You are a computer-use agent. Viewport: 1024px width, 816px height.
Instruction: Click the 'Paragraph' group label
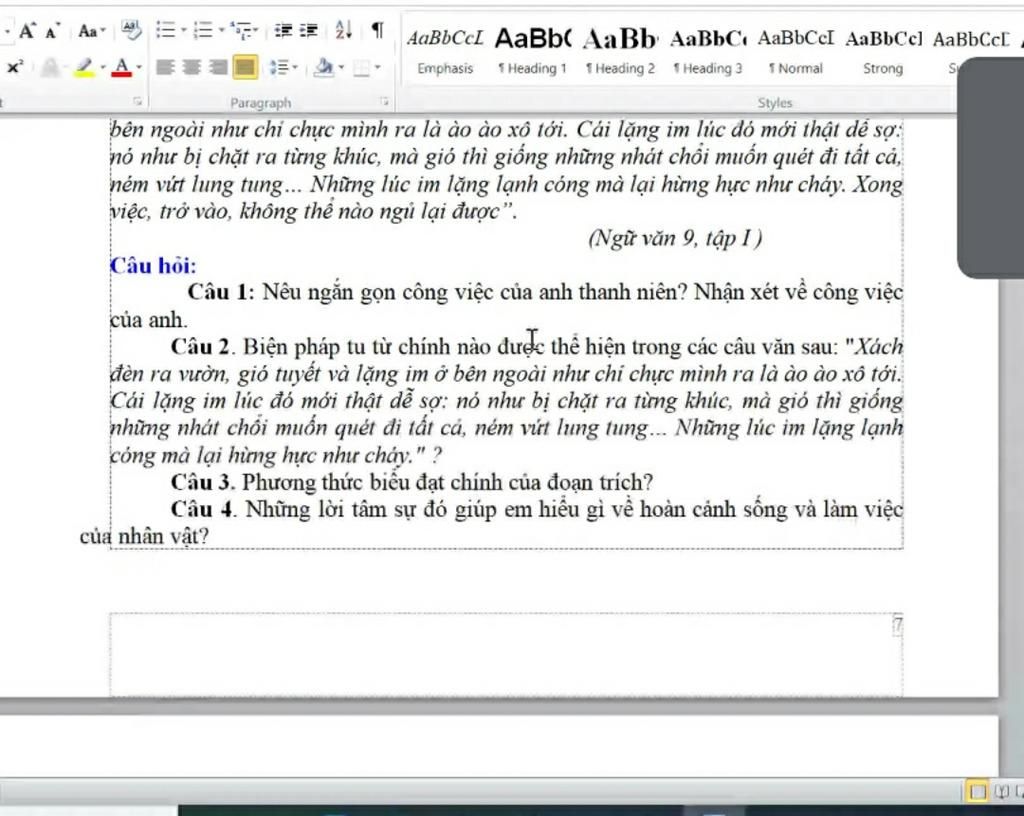click(x=261, y=102)
